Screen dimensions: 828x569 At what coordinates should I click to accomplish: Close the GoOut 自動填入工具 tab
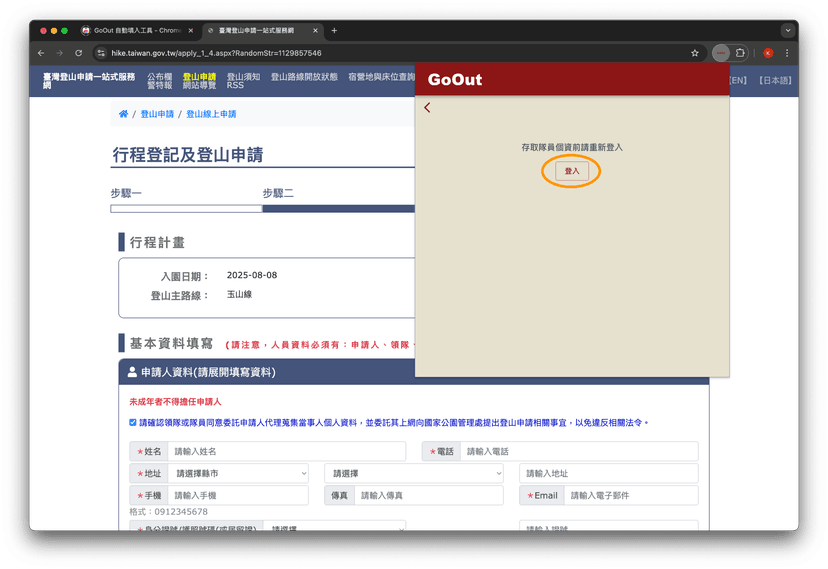pos(191,31)
